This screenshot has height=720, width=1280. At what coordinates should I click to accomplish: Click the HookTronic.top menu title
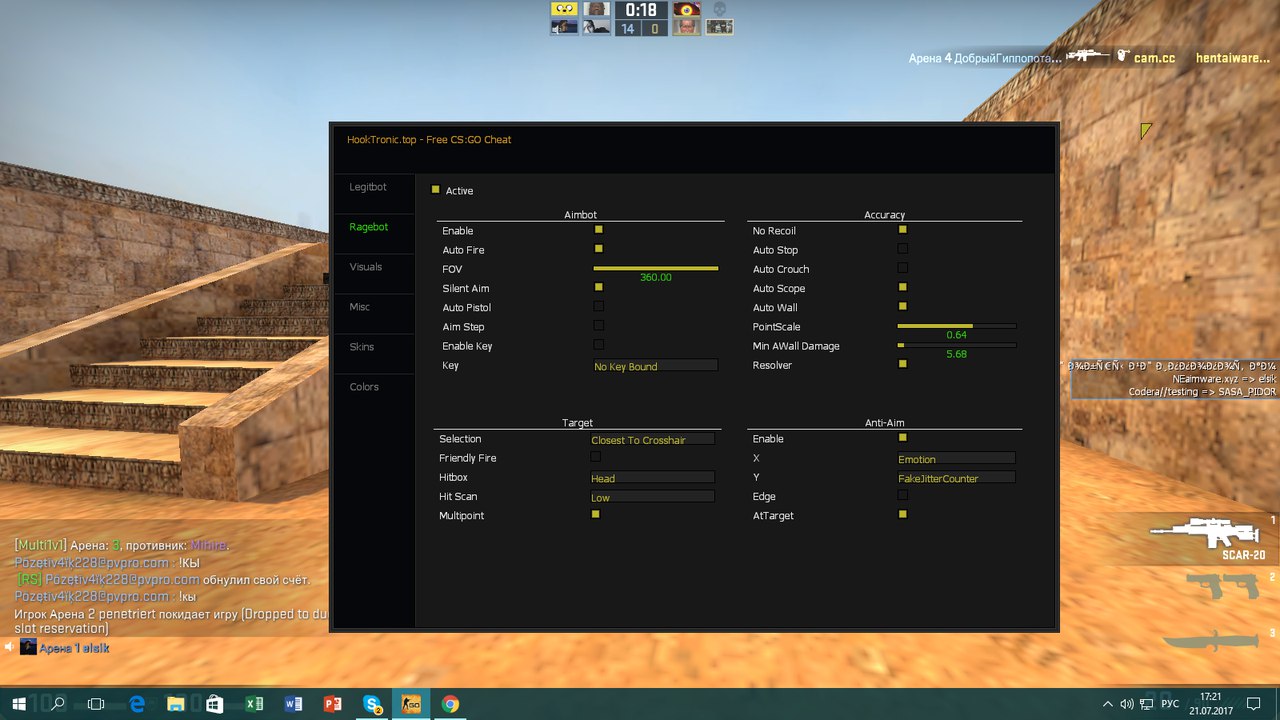tap(429, 140)
